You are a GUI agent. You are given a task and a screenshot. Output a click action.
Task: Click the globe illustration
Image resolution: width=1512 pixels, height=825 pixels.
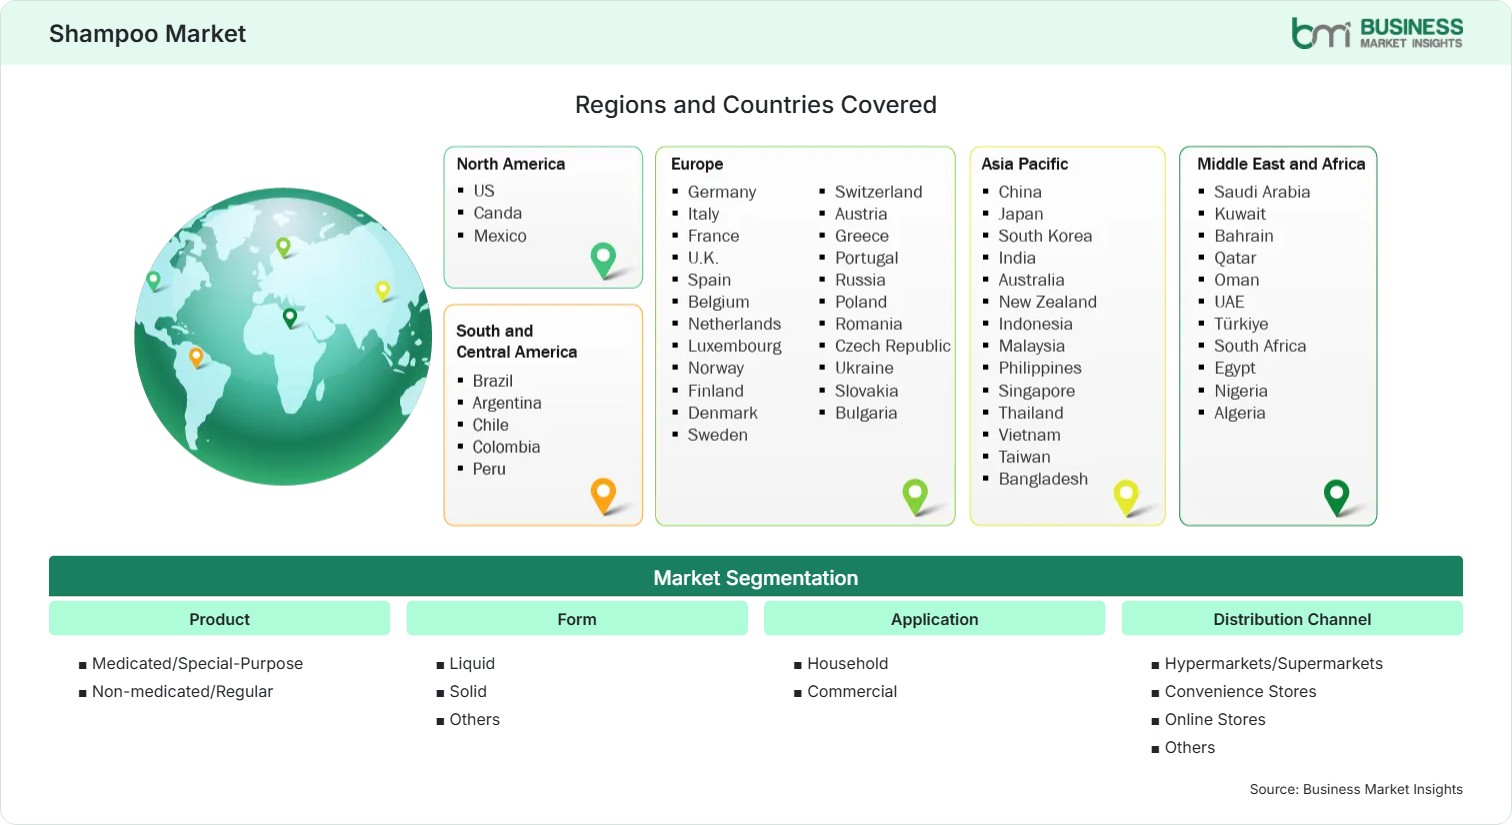point(283,337)
